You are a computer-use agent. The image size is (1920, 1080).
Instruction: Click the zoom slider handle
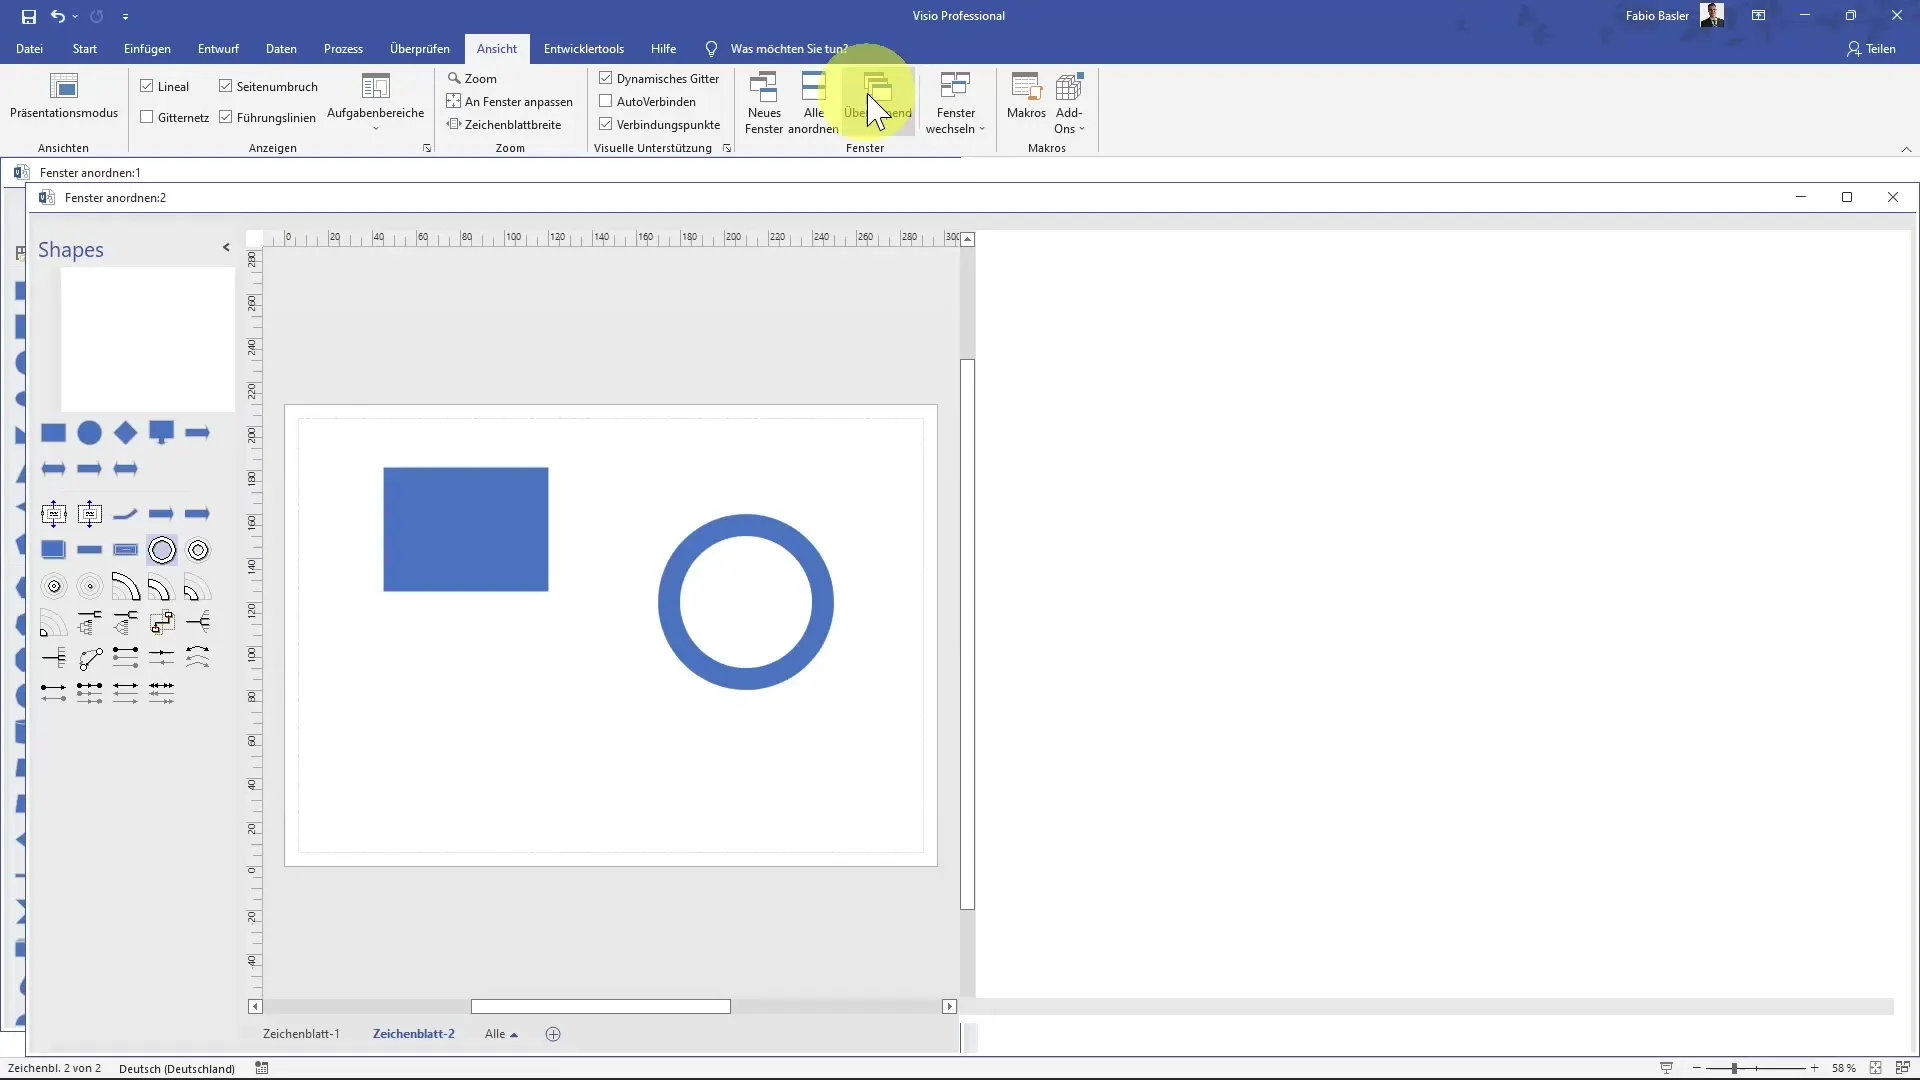[x=1734, y=1068]
